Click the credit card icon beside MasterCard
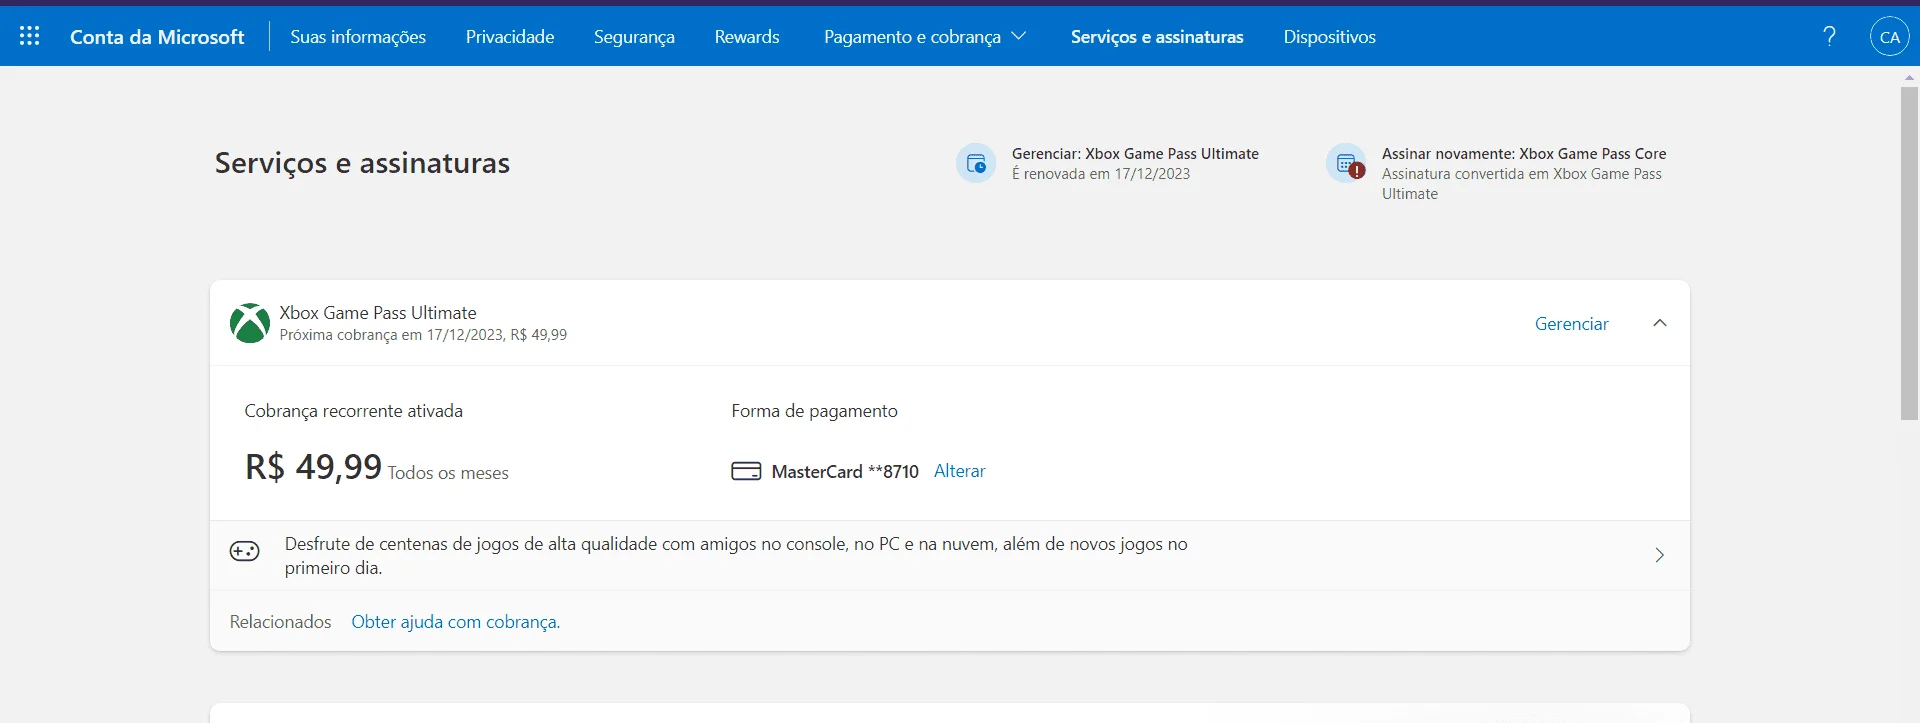Image resolution: width=1920 pixels, height=723 pixels. click(746, 471)
